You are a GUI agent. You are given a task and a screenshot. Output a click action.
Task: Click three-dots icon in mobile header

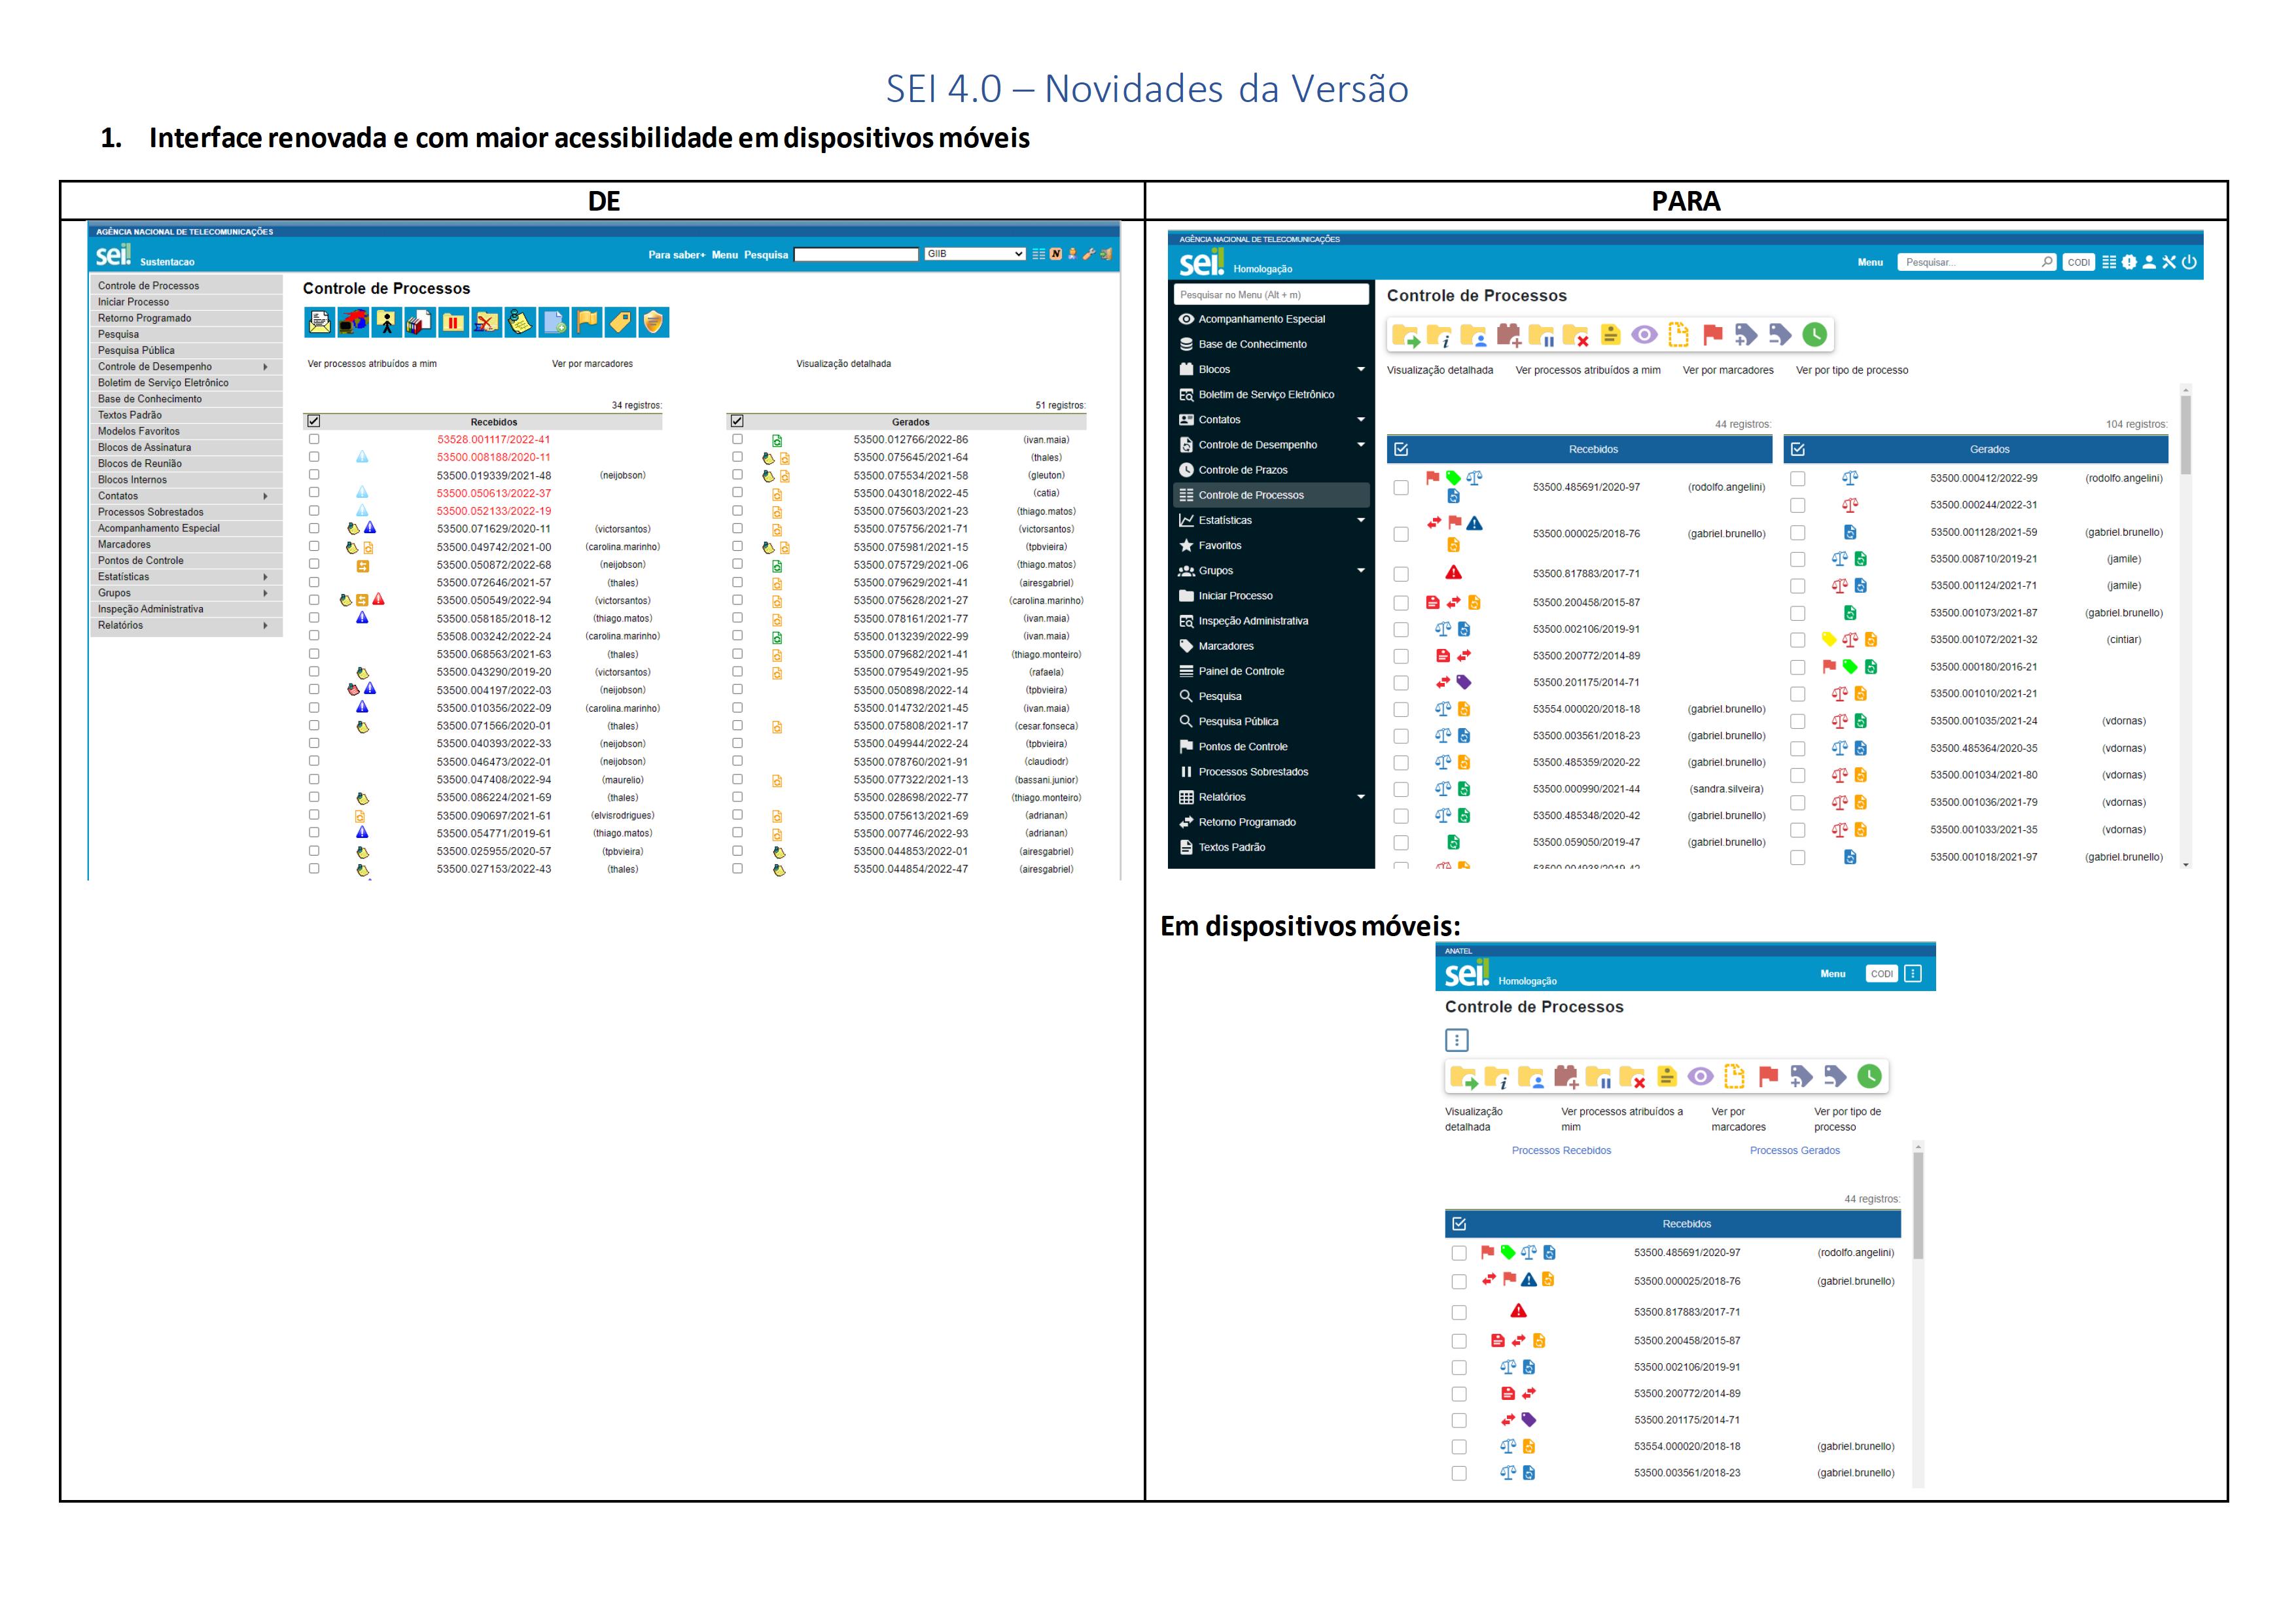[1913, 973]
